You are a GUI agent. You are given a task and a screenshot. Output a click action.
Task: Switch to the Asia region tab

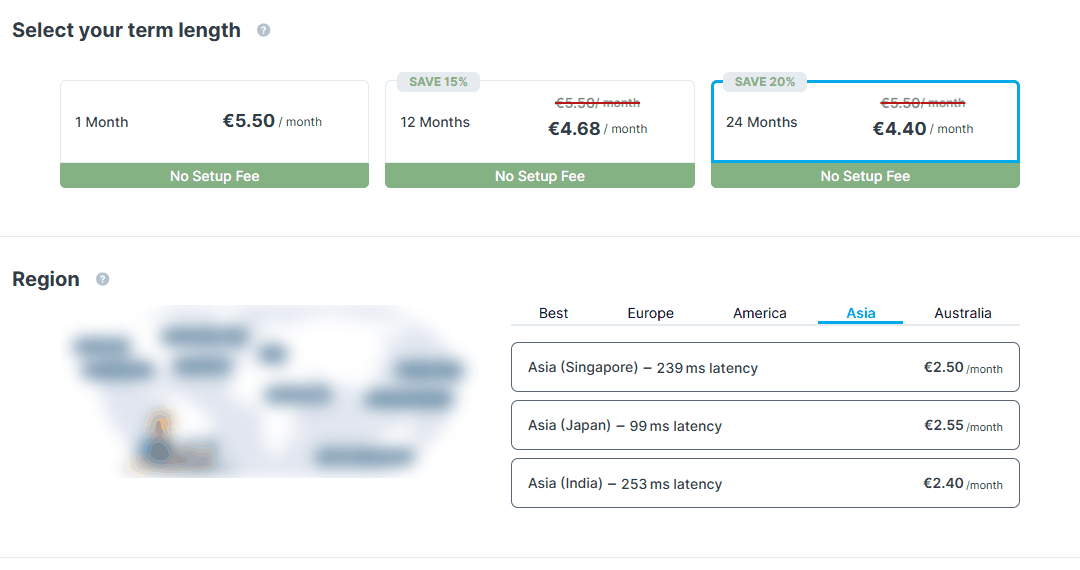(860, 313)
